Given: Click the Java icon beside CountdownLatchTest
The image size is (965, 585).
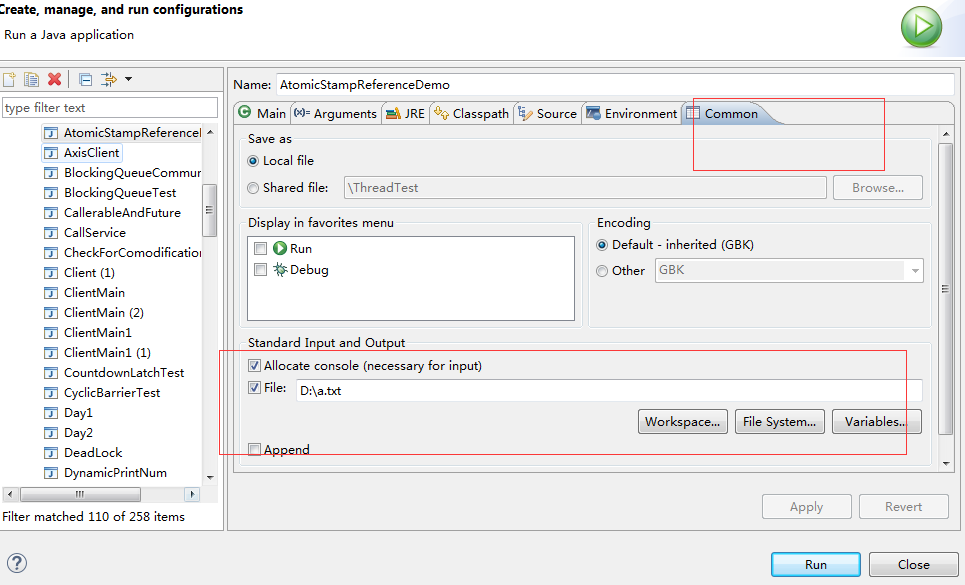Looking at the screenshot, I should pos(52,373).
